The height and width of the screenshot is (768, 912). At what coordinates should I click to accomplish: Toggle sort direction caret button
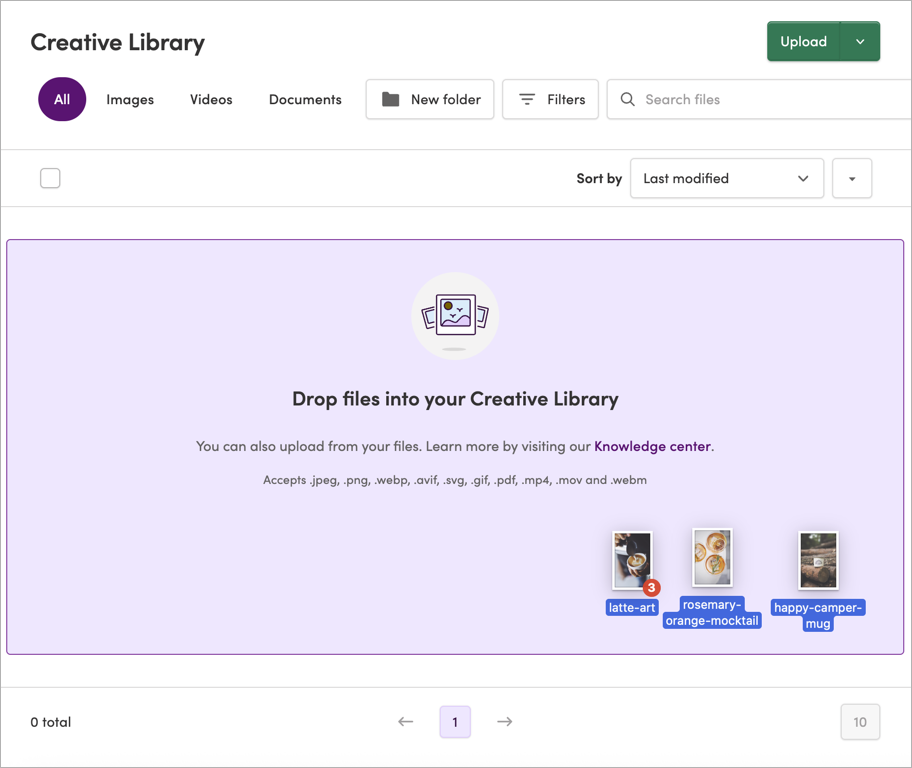[x=852, y=178]
